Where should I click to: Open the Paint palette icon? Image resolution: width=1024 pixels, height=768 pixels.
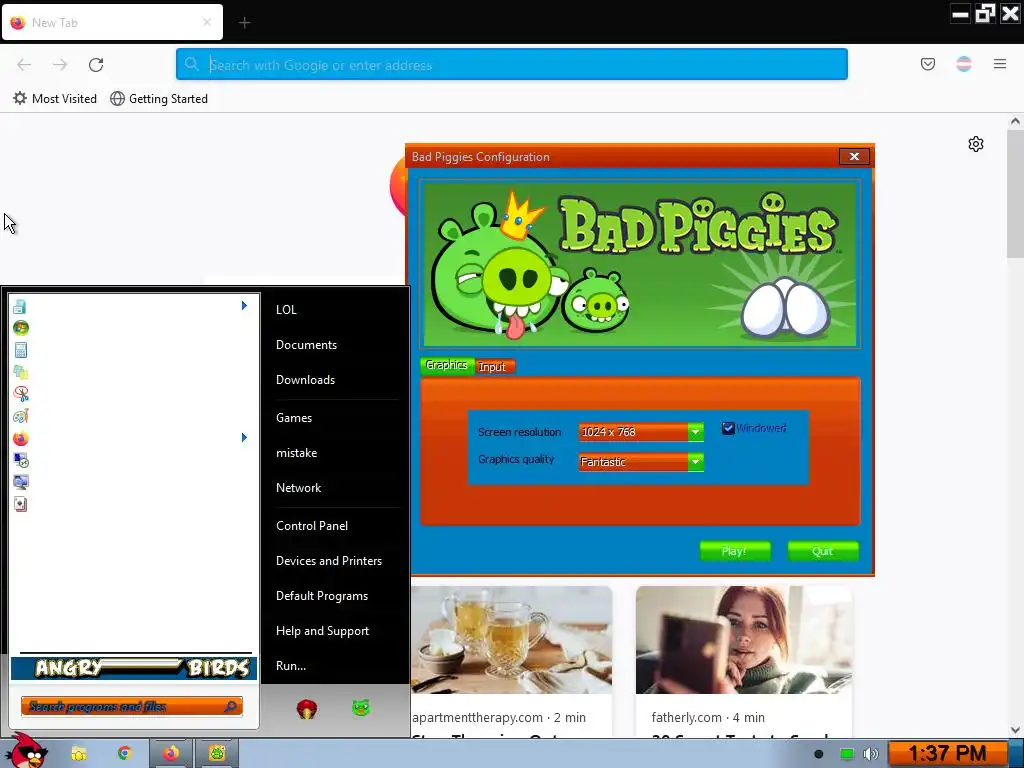(x=20, y=416)
